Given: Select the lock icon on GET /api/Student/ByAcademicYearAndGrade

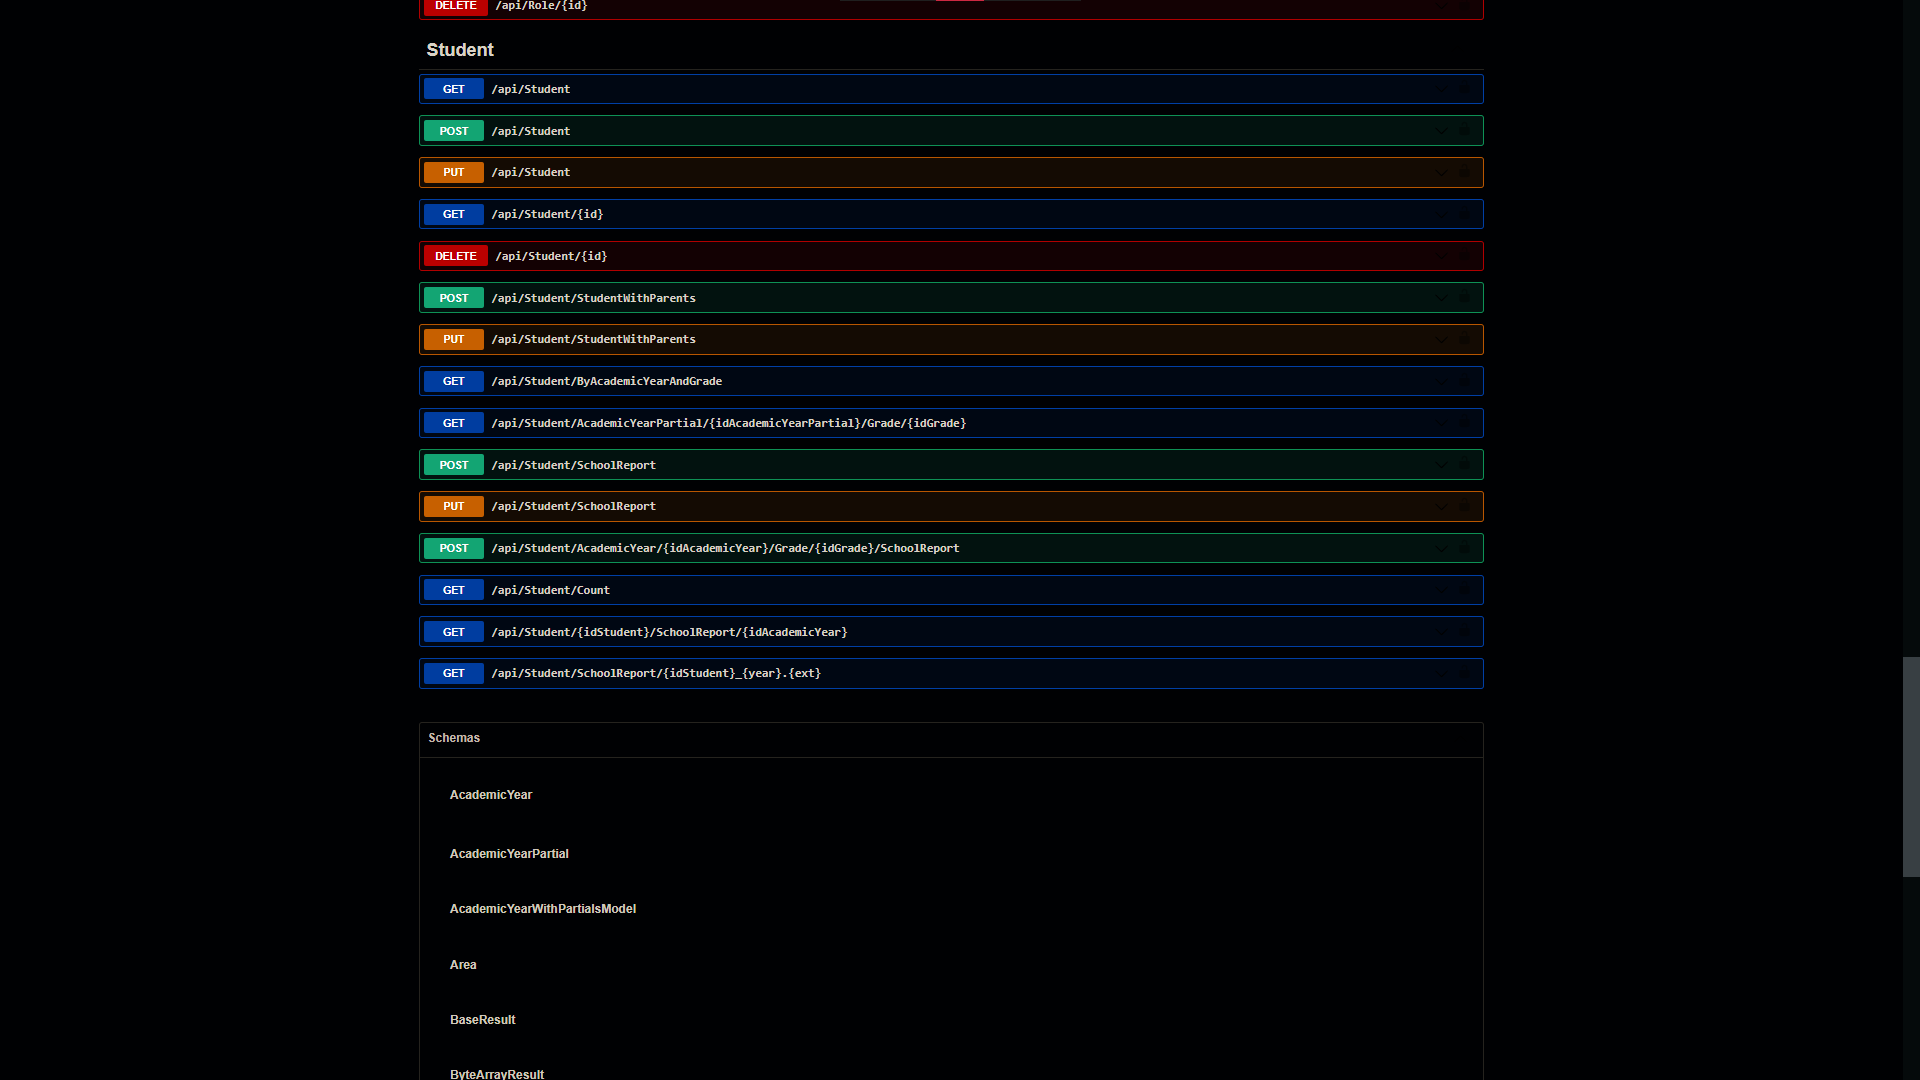Looking at the screenshot, I should (x=1464, y=381).
